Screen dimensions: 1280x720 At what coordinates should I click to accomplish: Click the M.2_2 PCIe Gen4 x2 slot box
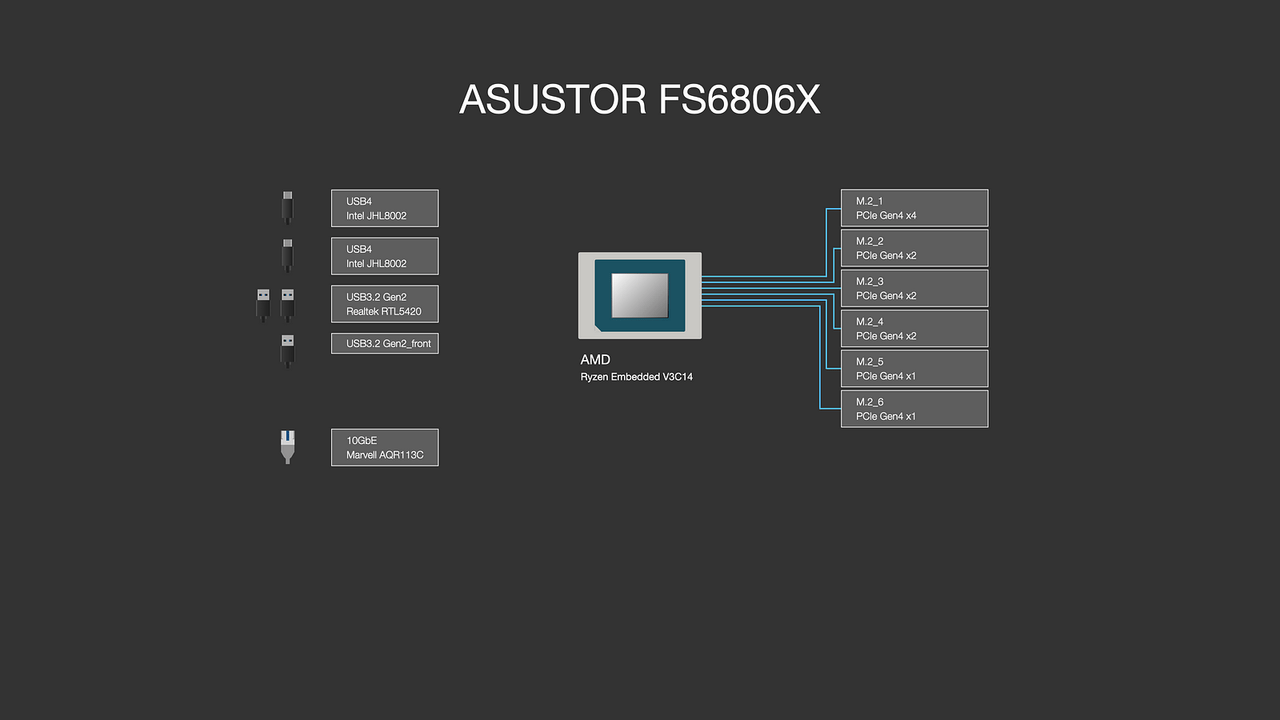point(914,247)
